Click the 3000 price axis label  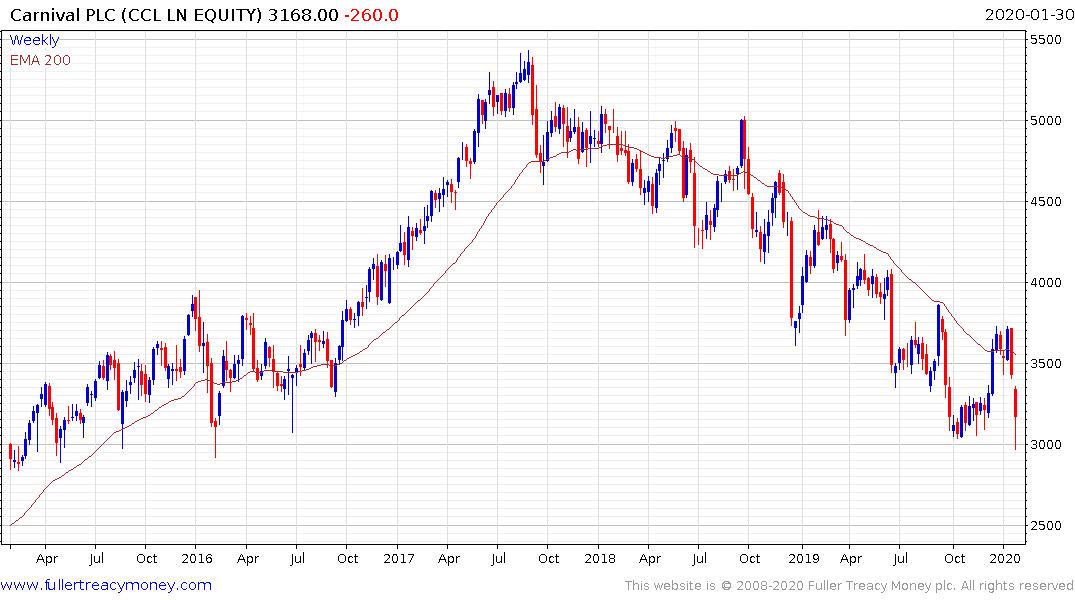(x=1046, y=444)
